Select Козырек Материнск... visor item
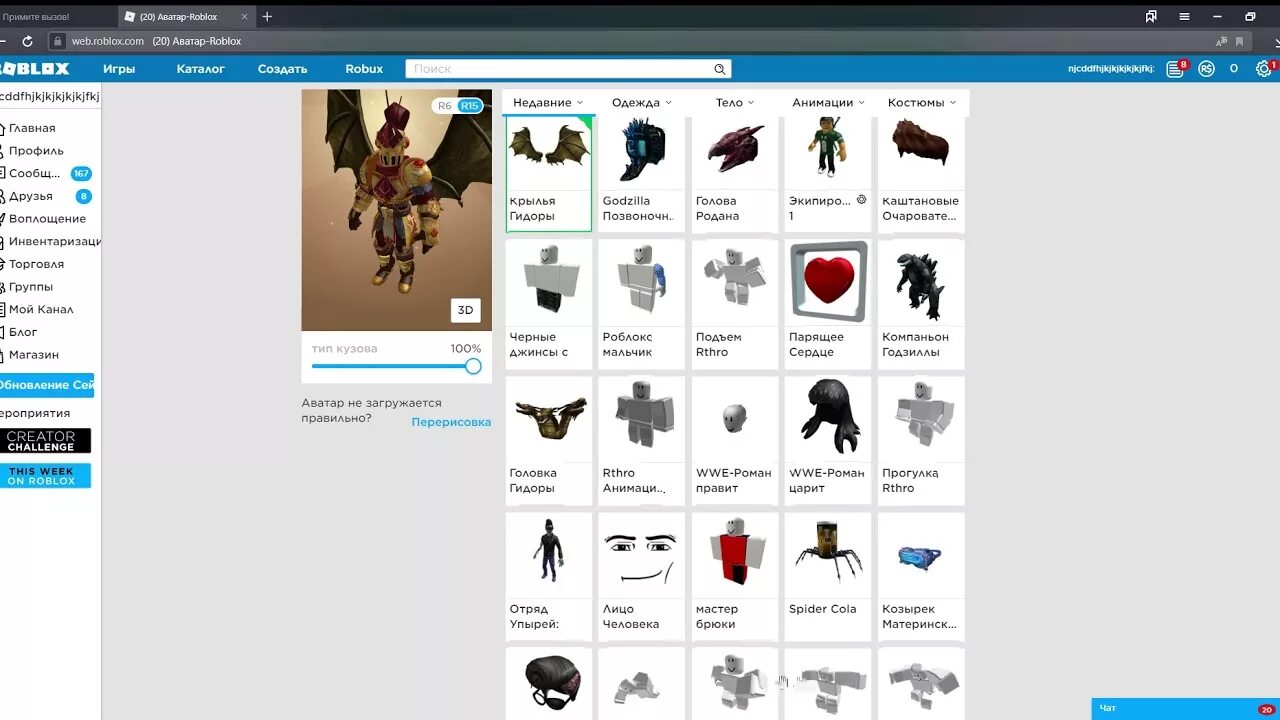Screen dimensions: 1280x720 tap(921, 576)
